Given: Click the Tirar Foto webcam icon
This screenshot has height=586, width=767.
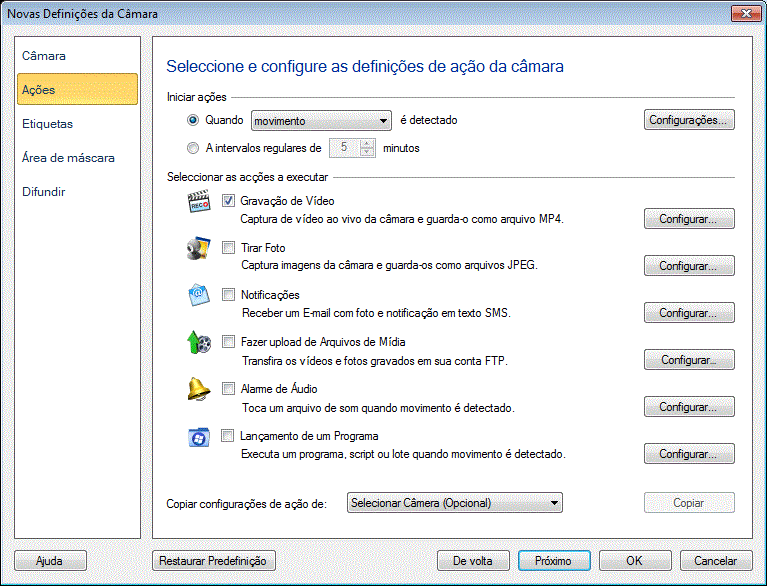Looking at the screenshot, I should pyautogui.click(x=198, y=250).
